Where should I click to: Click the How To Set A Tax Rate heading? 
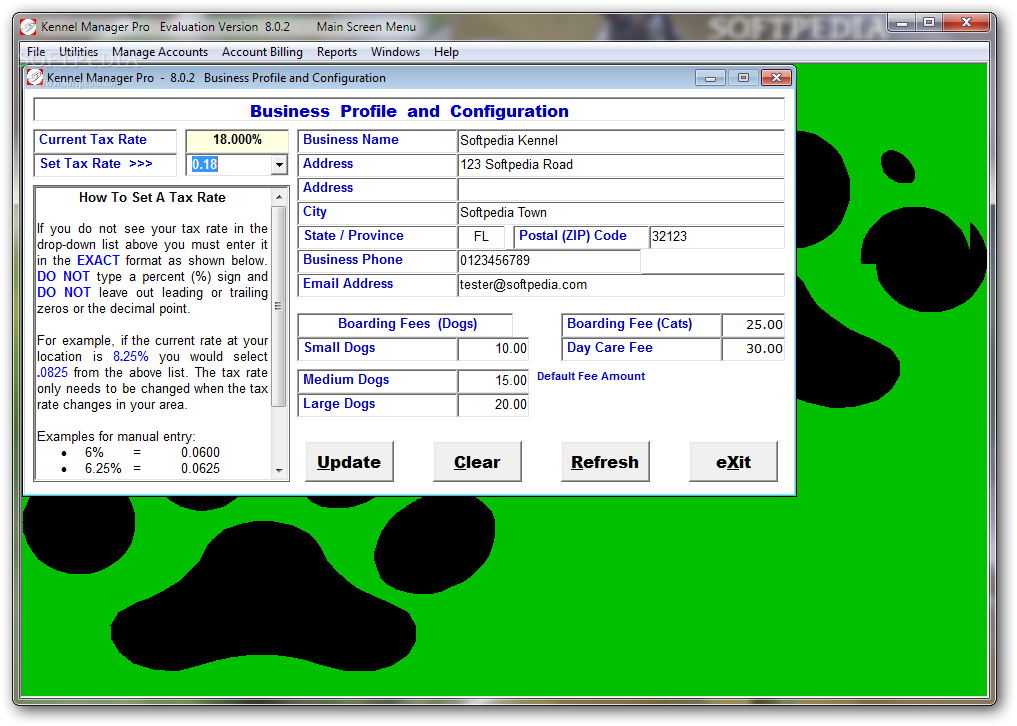click(x=152, y=197)
